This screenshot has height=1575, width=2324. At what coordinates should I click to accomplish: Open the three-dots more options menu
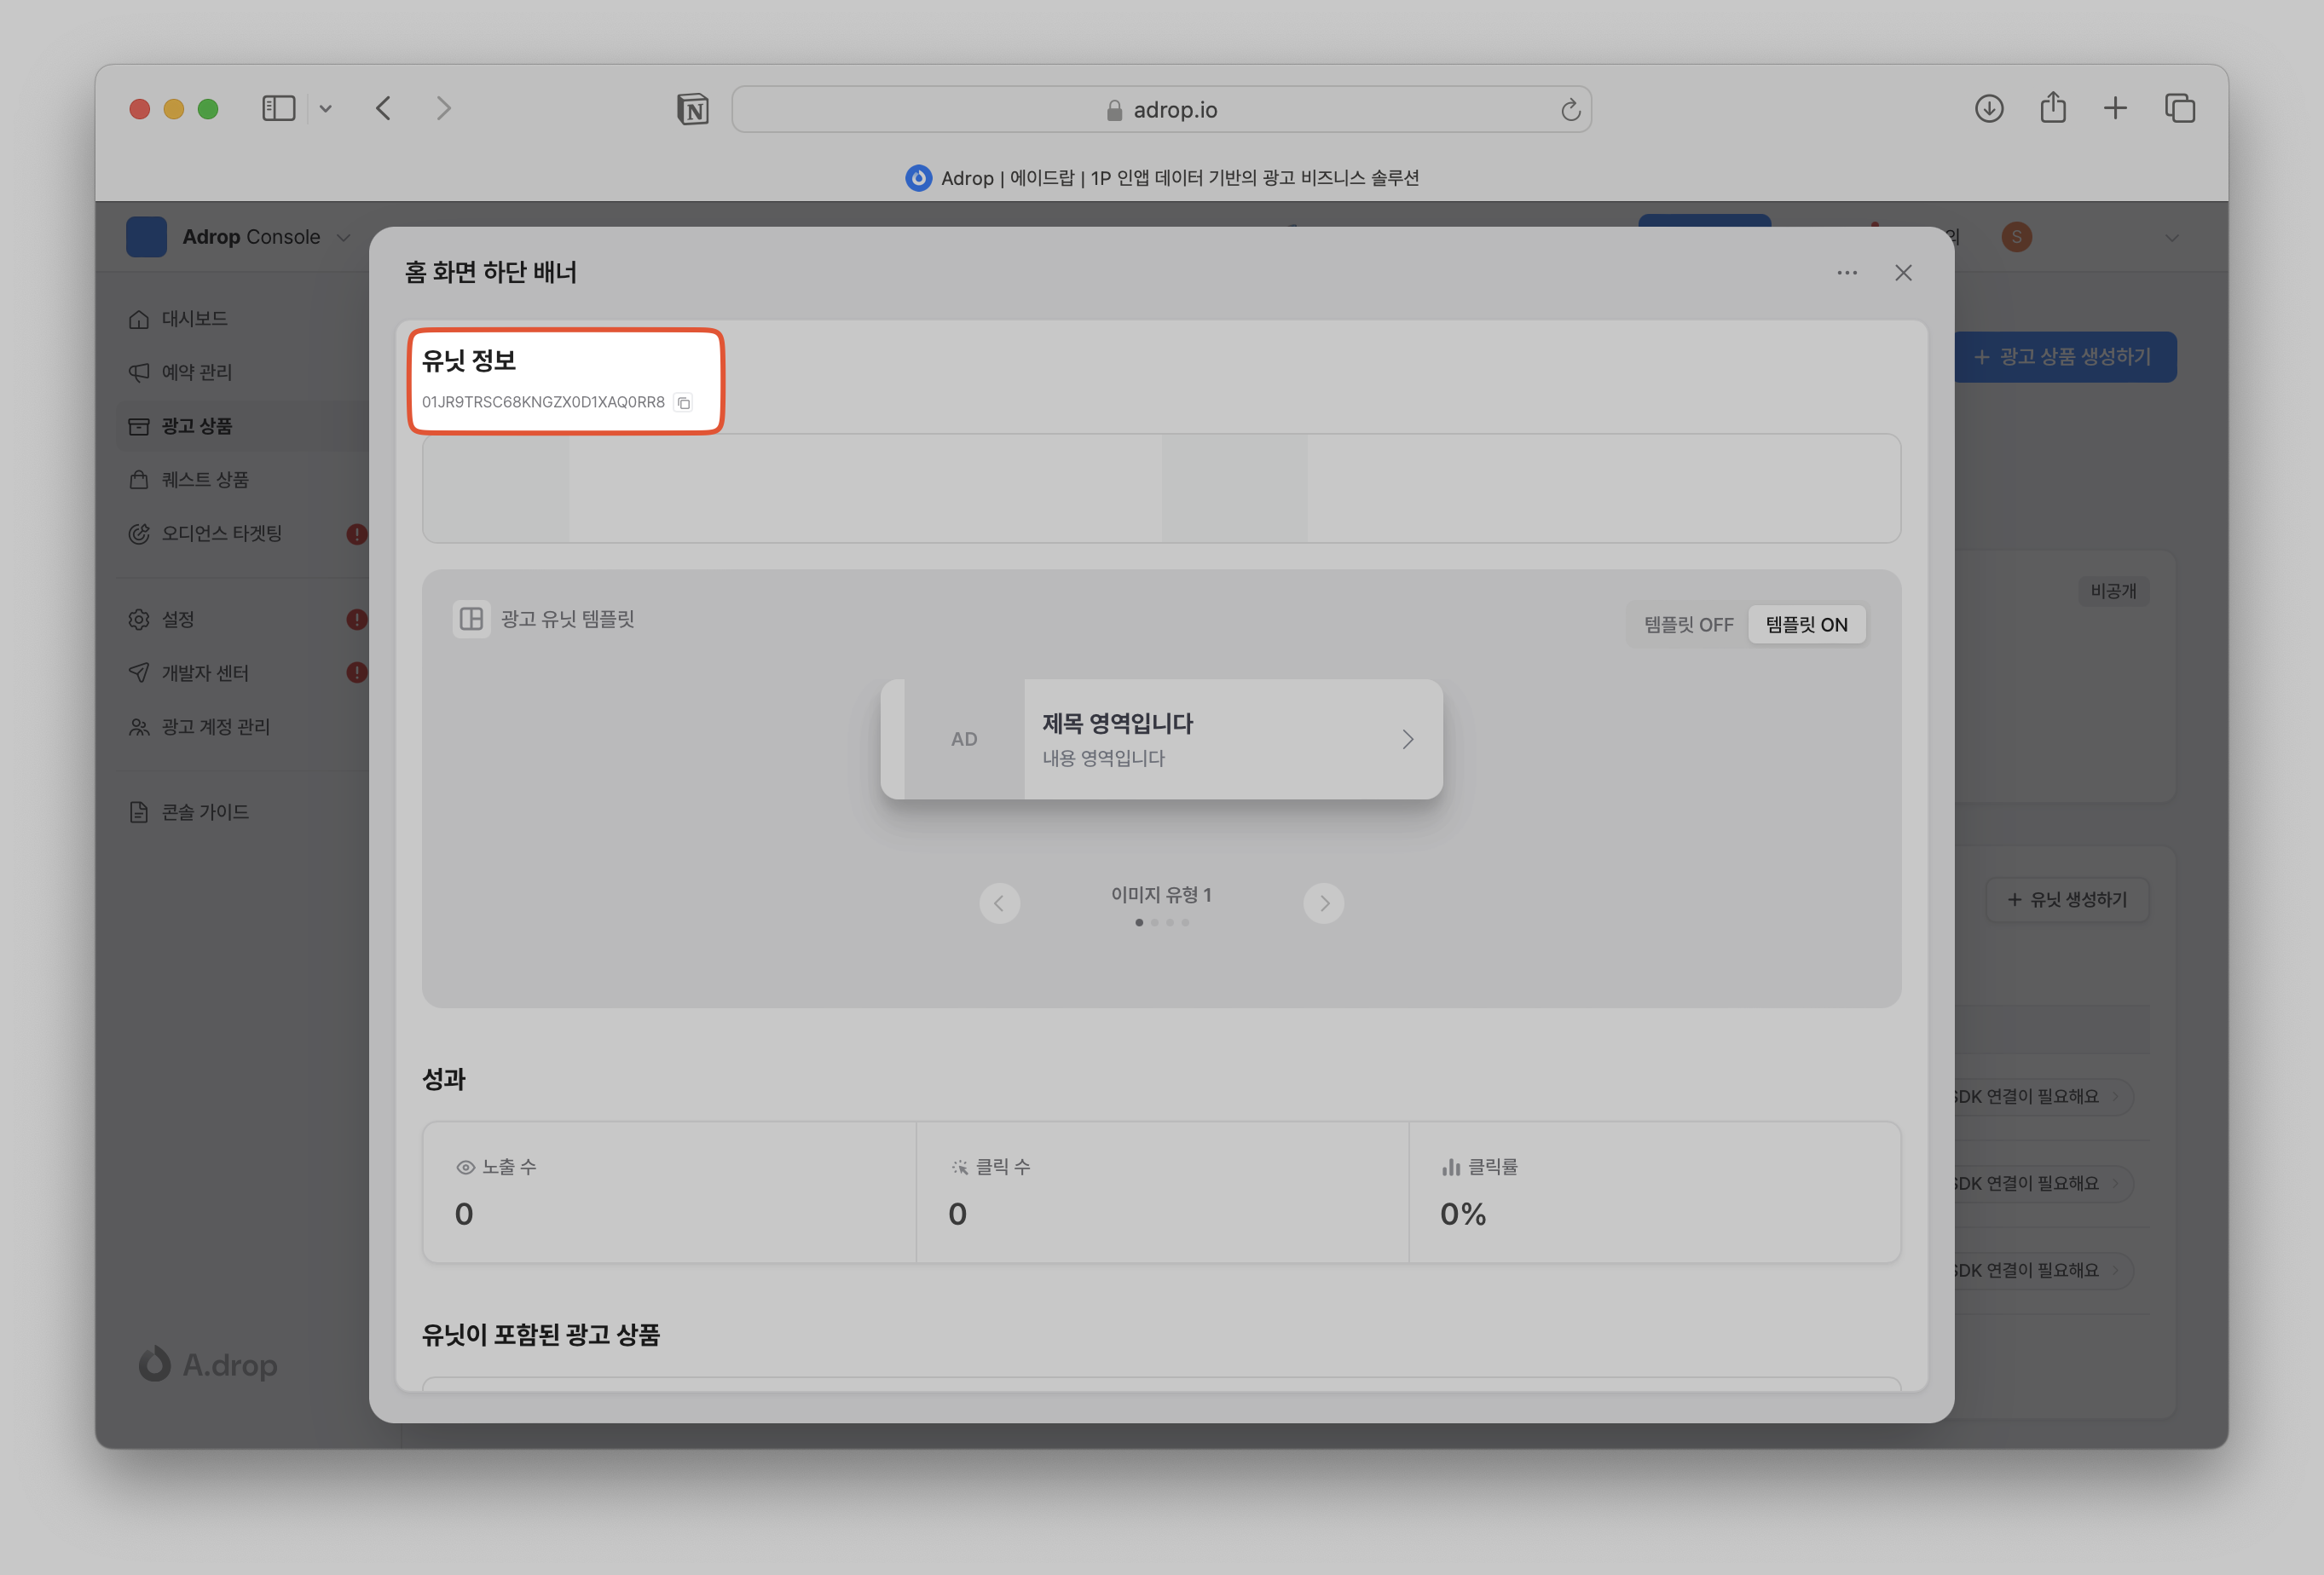click(1847, 273)
